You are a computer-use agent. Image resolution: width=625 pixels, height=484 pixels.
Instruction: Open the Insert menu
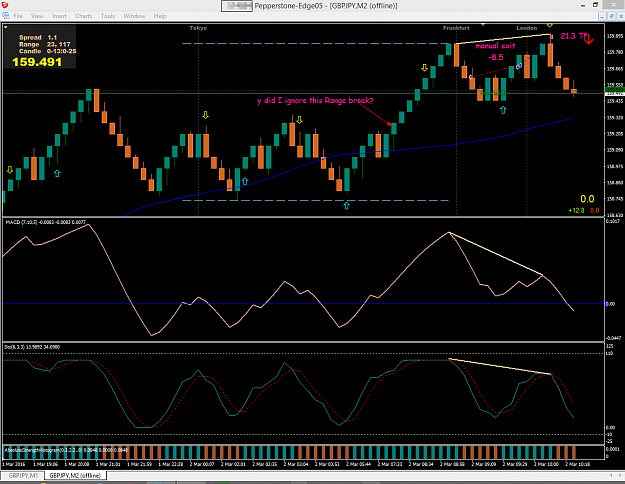click(59, 16)
